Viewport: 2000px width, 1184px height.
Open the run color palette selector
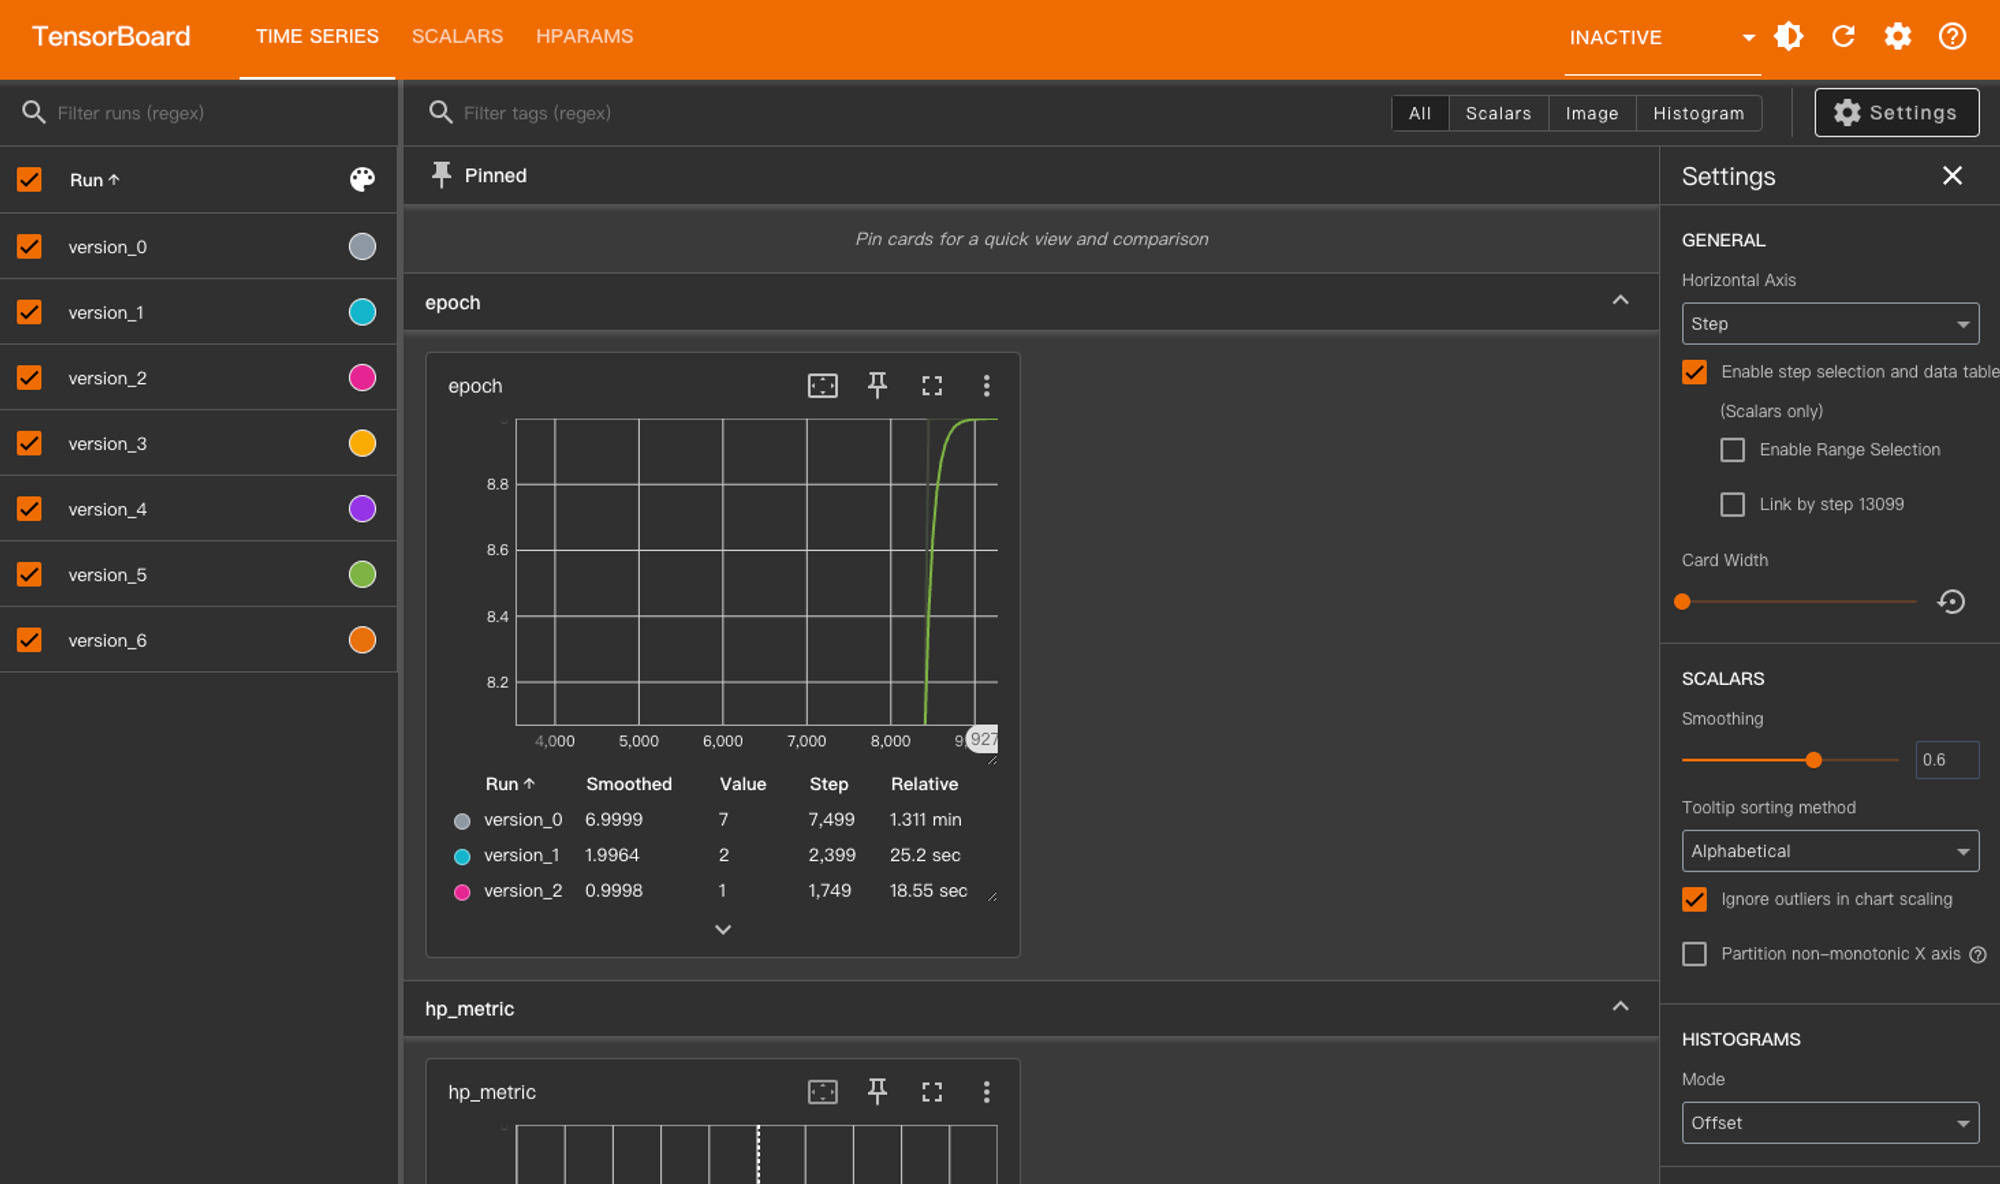click(x=362, y=180)
